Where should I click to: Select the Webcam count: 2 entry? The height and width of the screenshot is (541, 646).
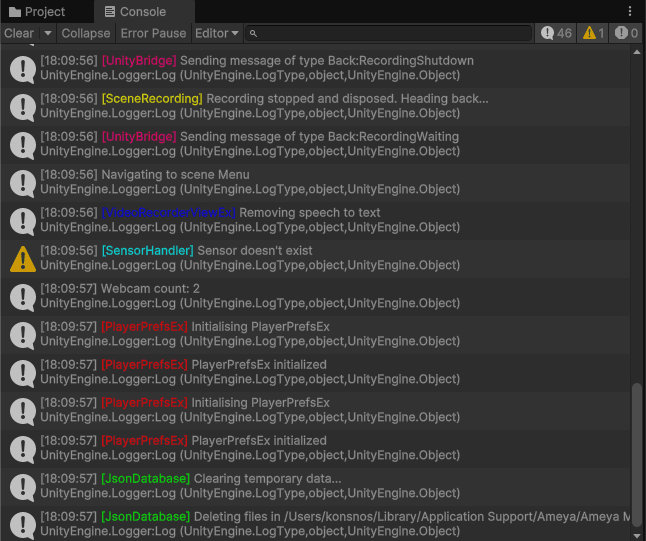click(315, 296)
